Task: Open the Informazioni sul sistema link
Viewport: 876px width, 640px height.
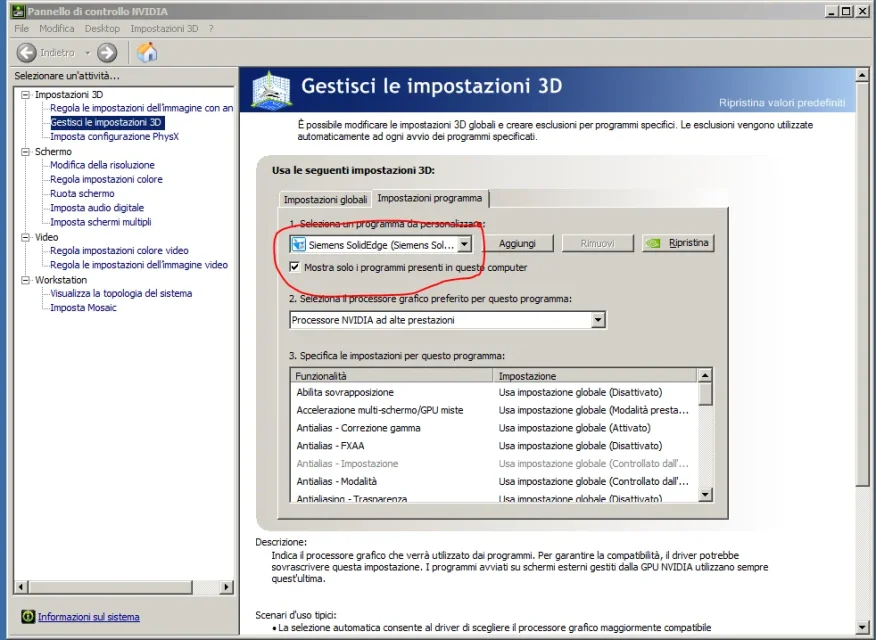Action: click(88, 617)
